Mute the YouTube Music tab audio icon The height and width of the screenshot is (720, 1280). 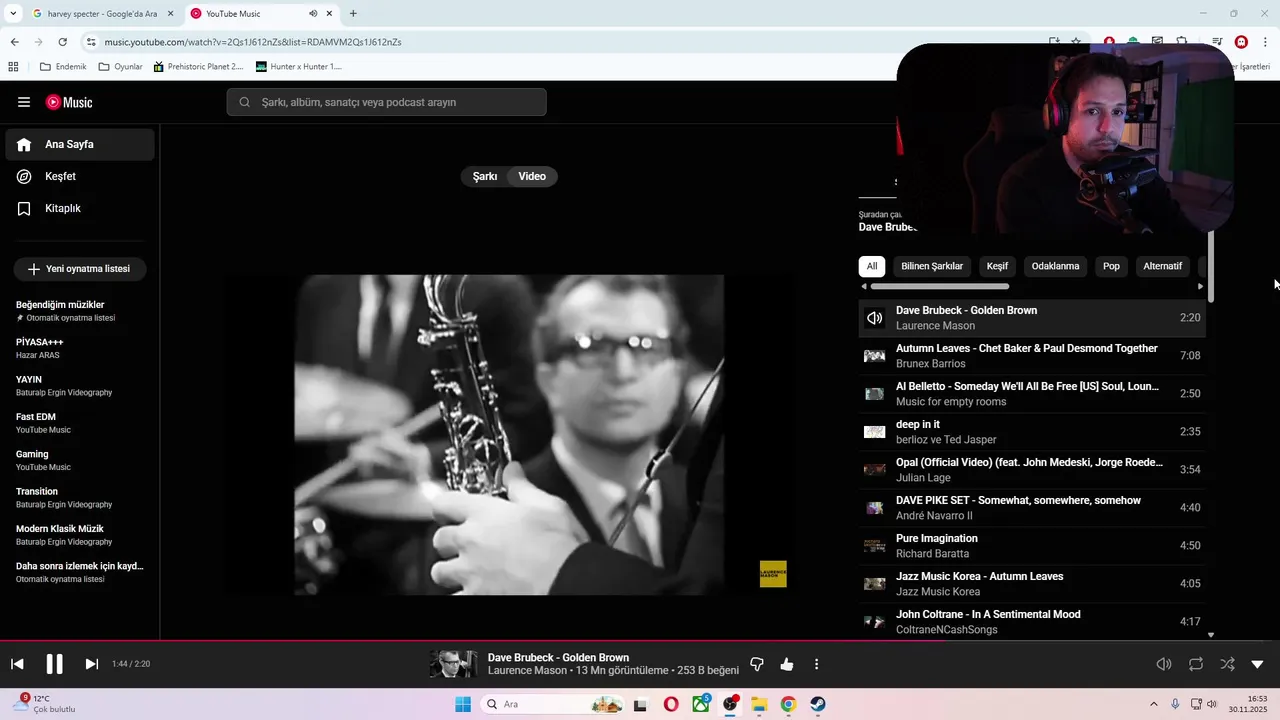[313, 14]
